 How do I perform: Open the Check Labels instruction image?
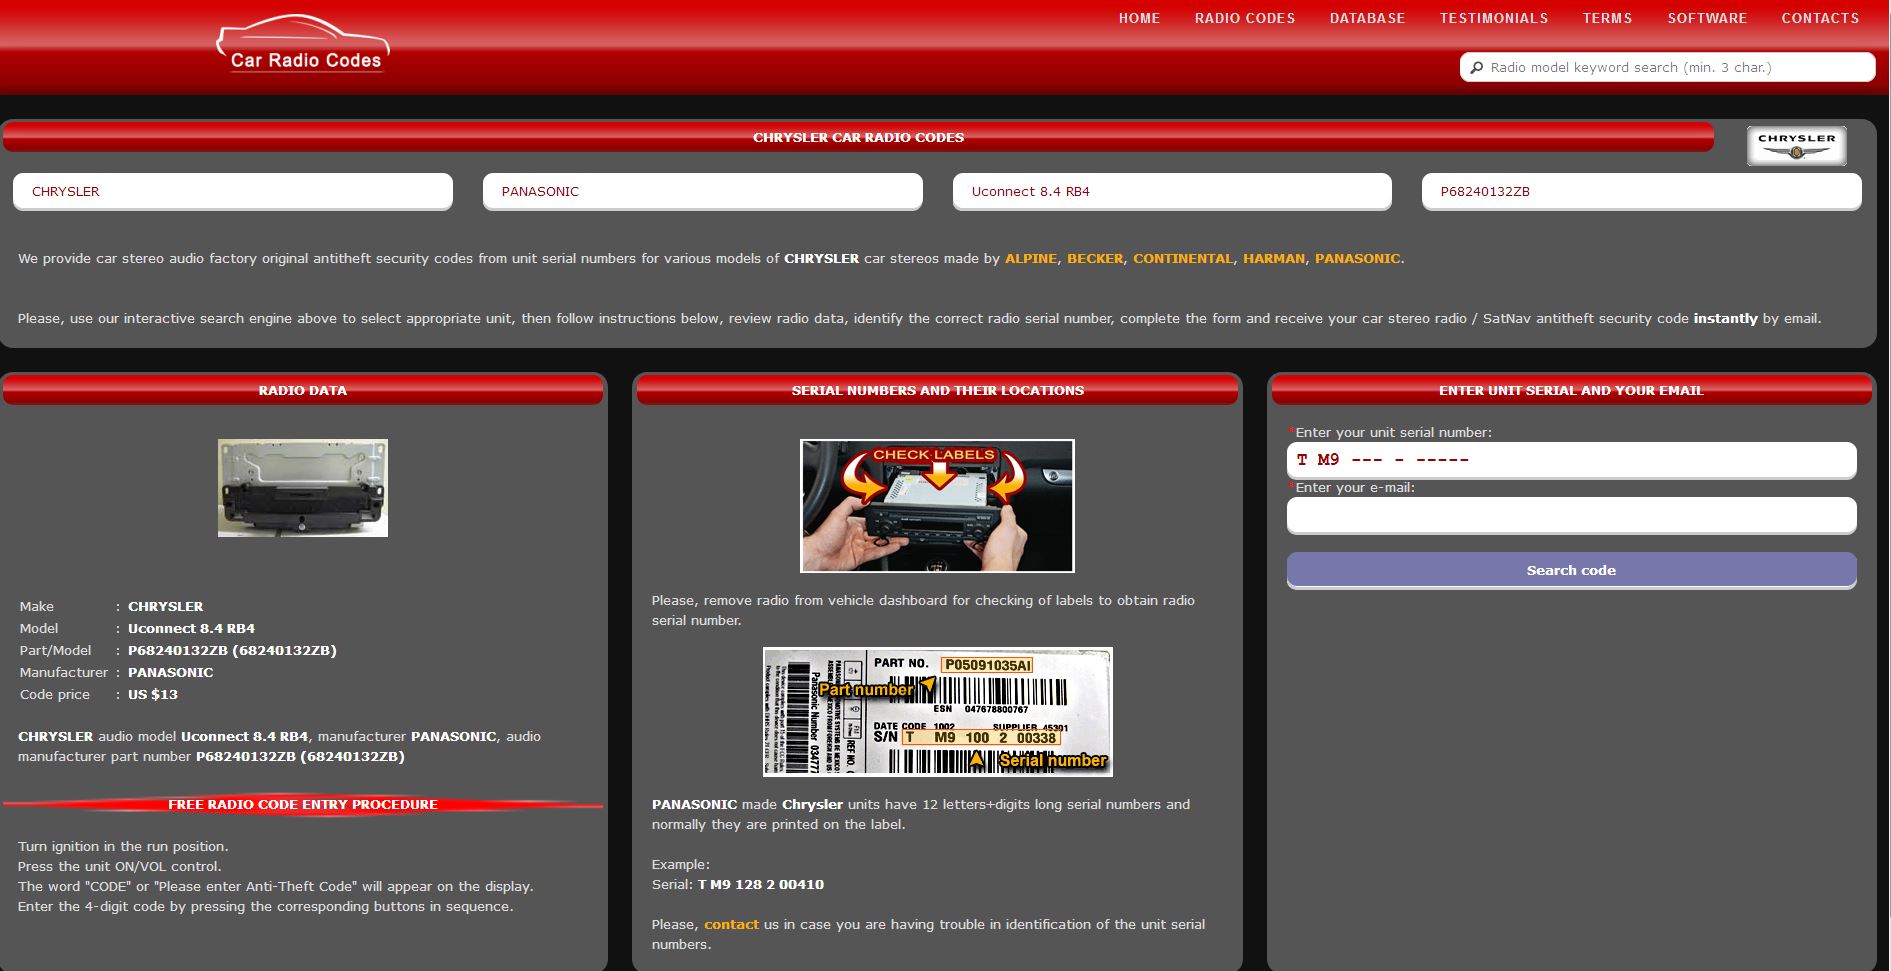[937, 506]
